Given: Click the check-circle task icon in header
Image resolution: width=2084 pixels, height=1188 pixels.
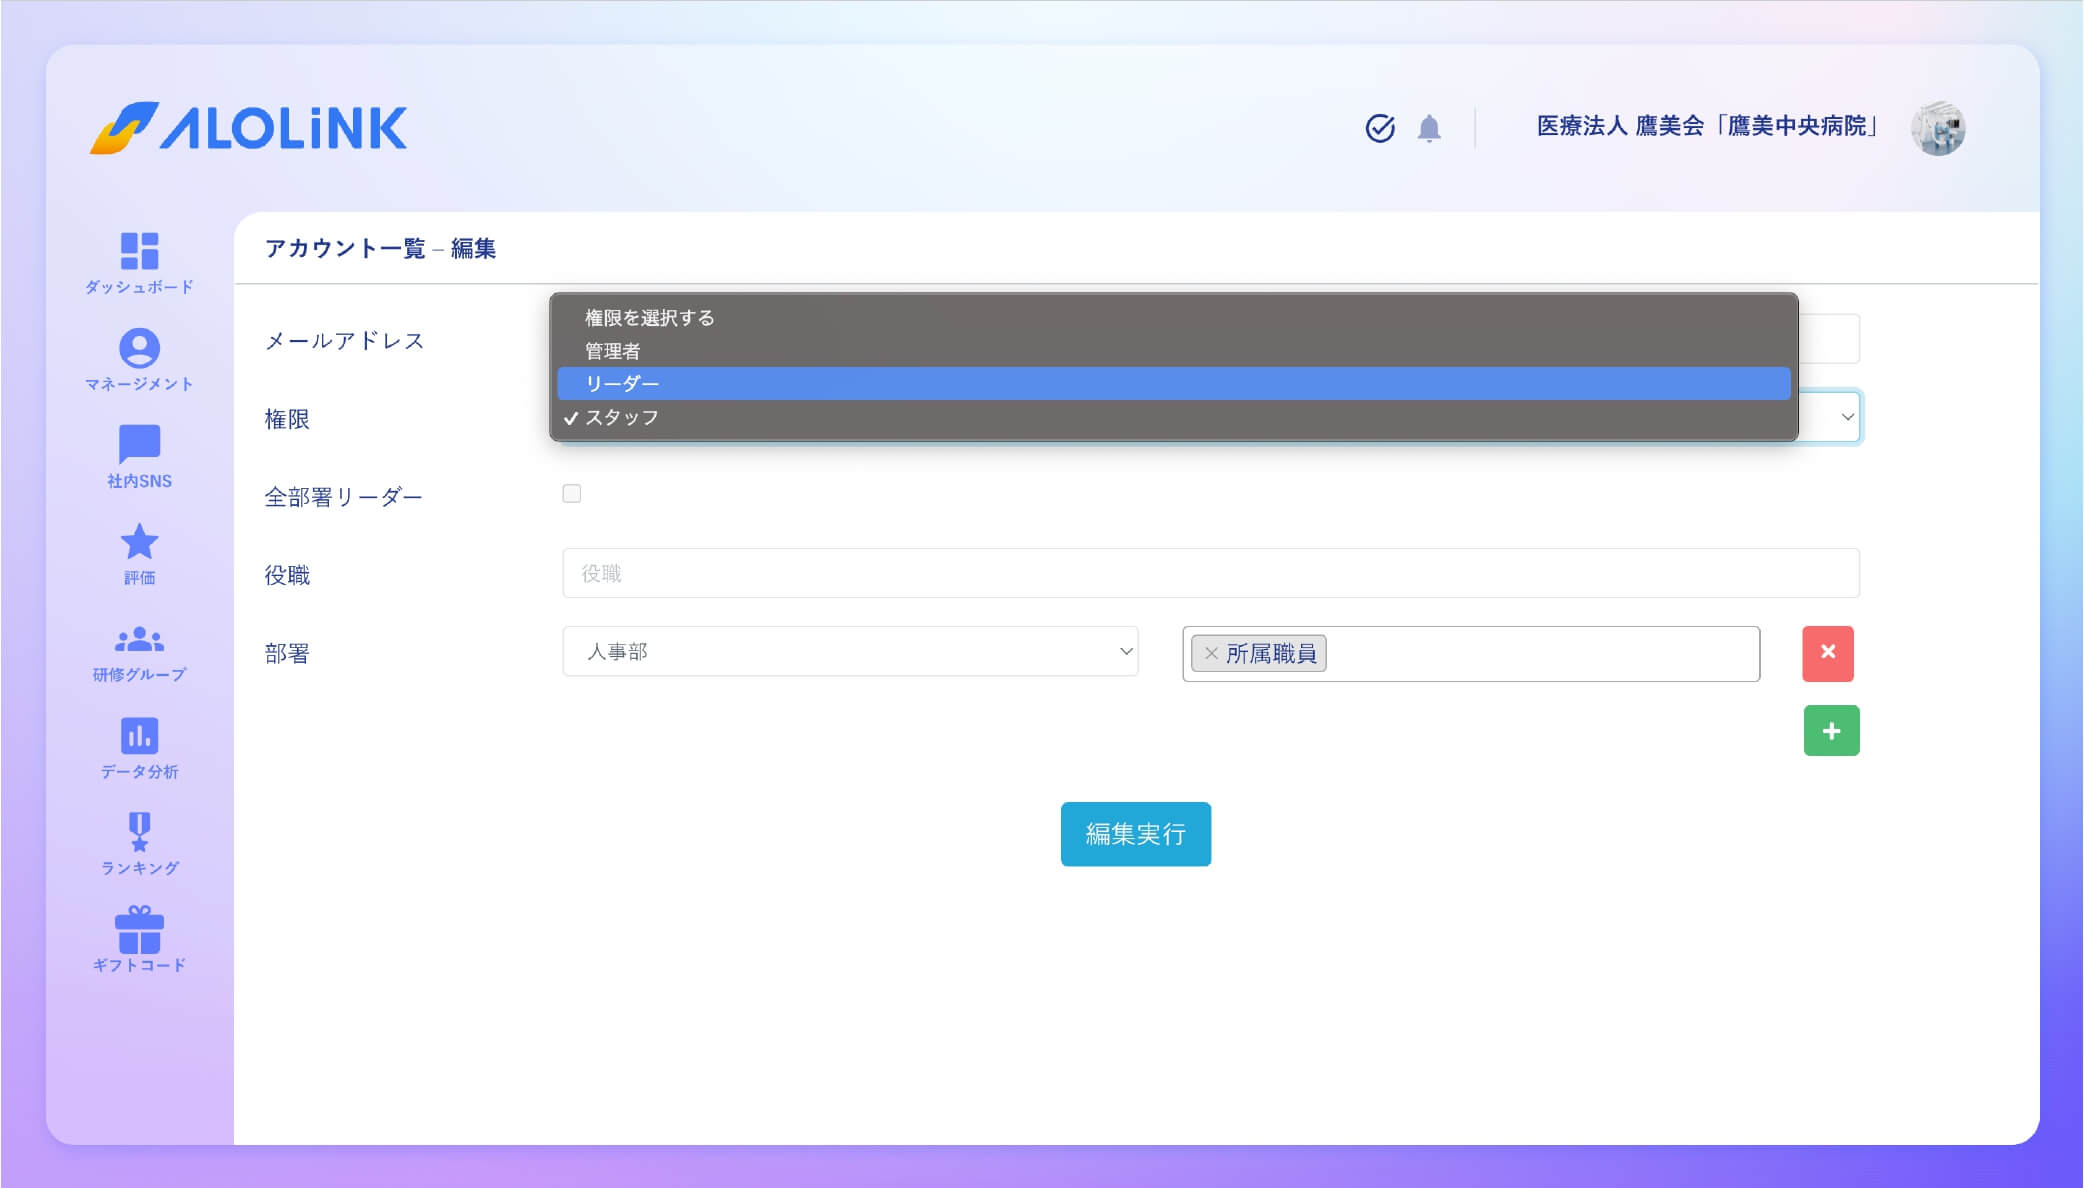Looking at the screenshot, I should pos(1380,128).
